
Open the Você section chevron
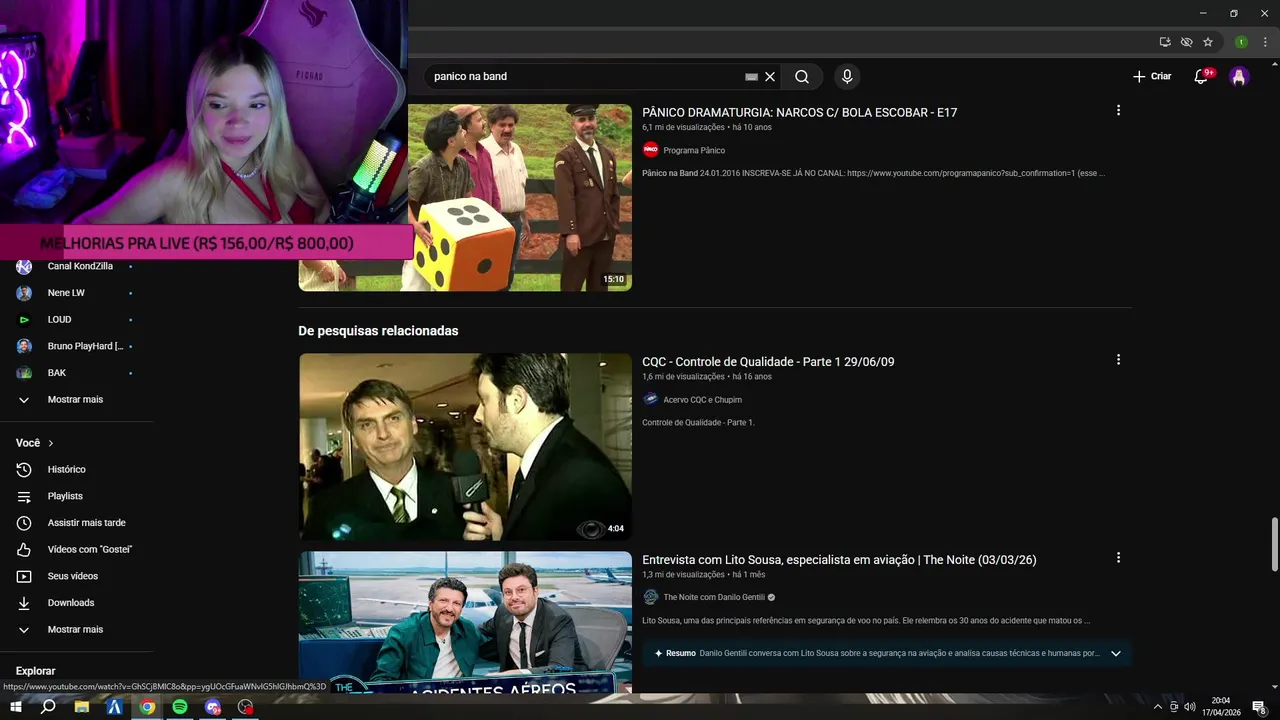tap(51, 443)
